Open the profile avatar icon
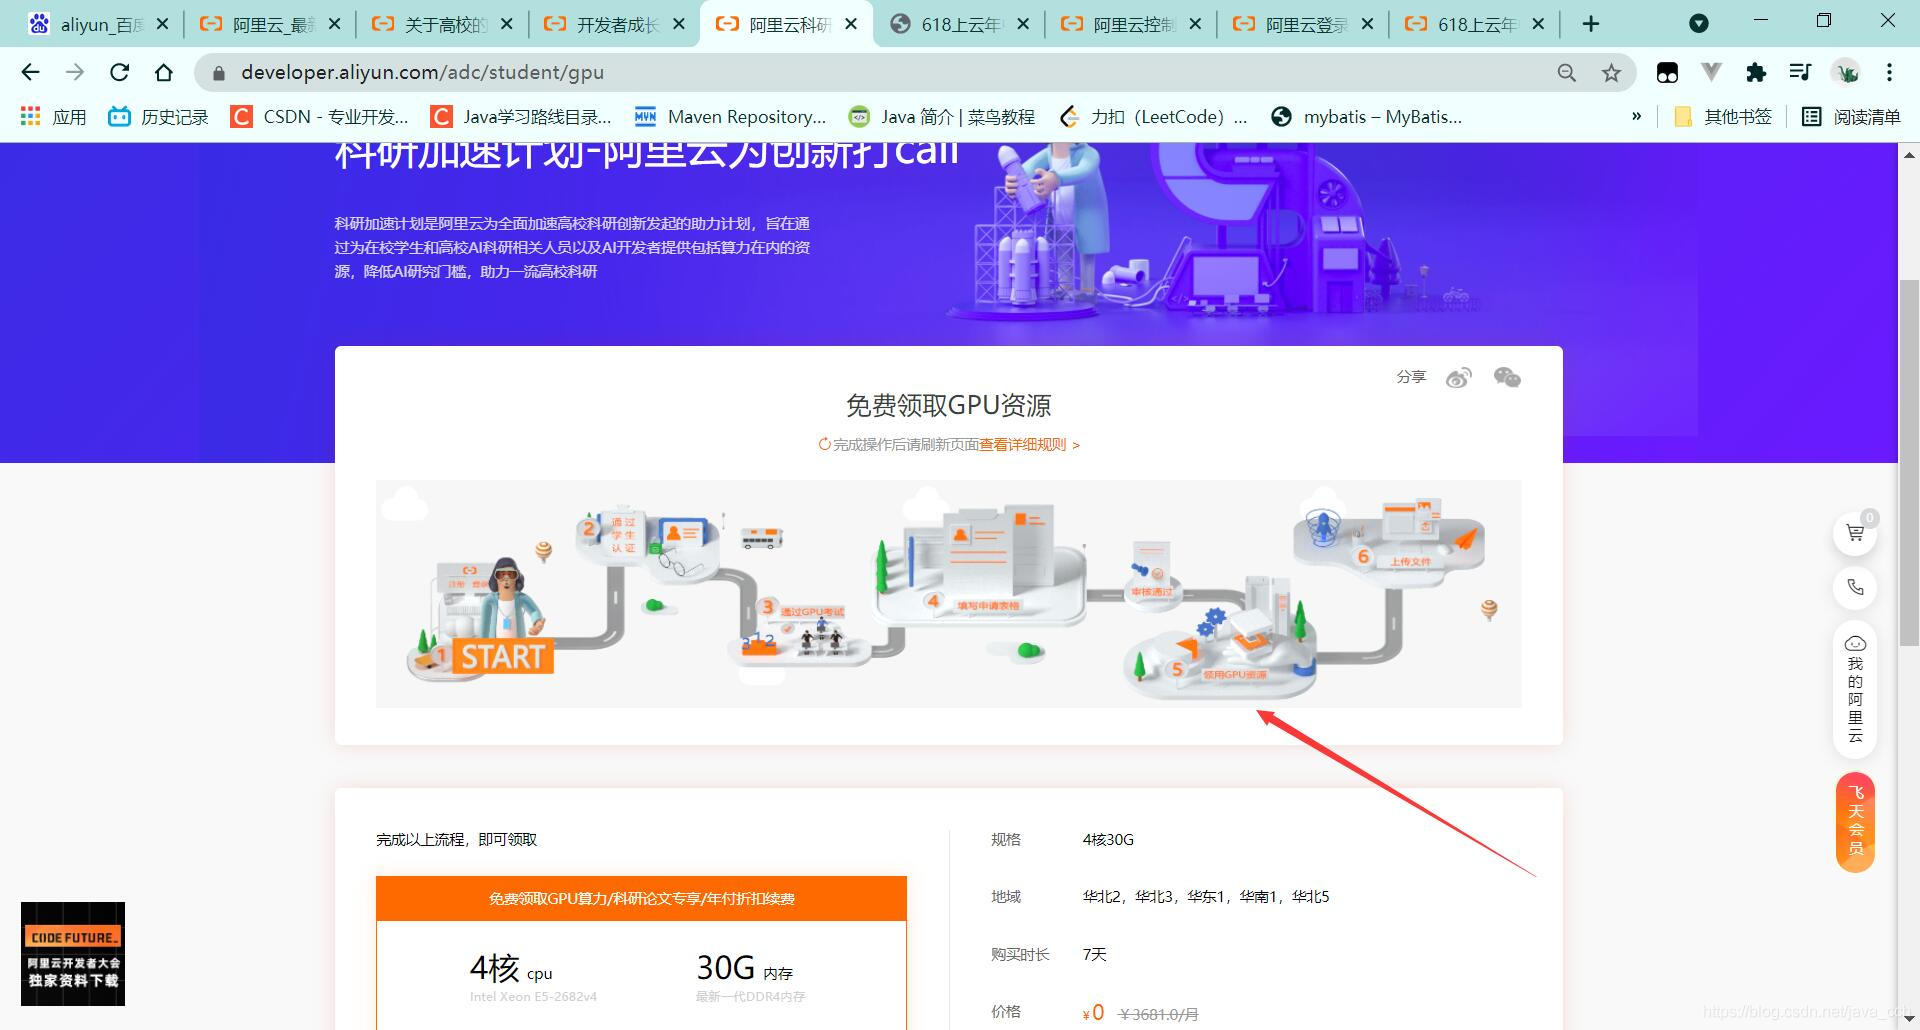The height and width of the screenshot is (1030, 1920). (1846, 72)
